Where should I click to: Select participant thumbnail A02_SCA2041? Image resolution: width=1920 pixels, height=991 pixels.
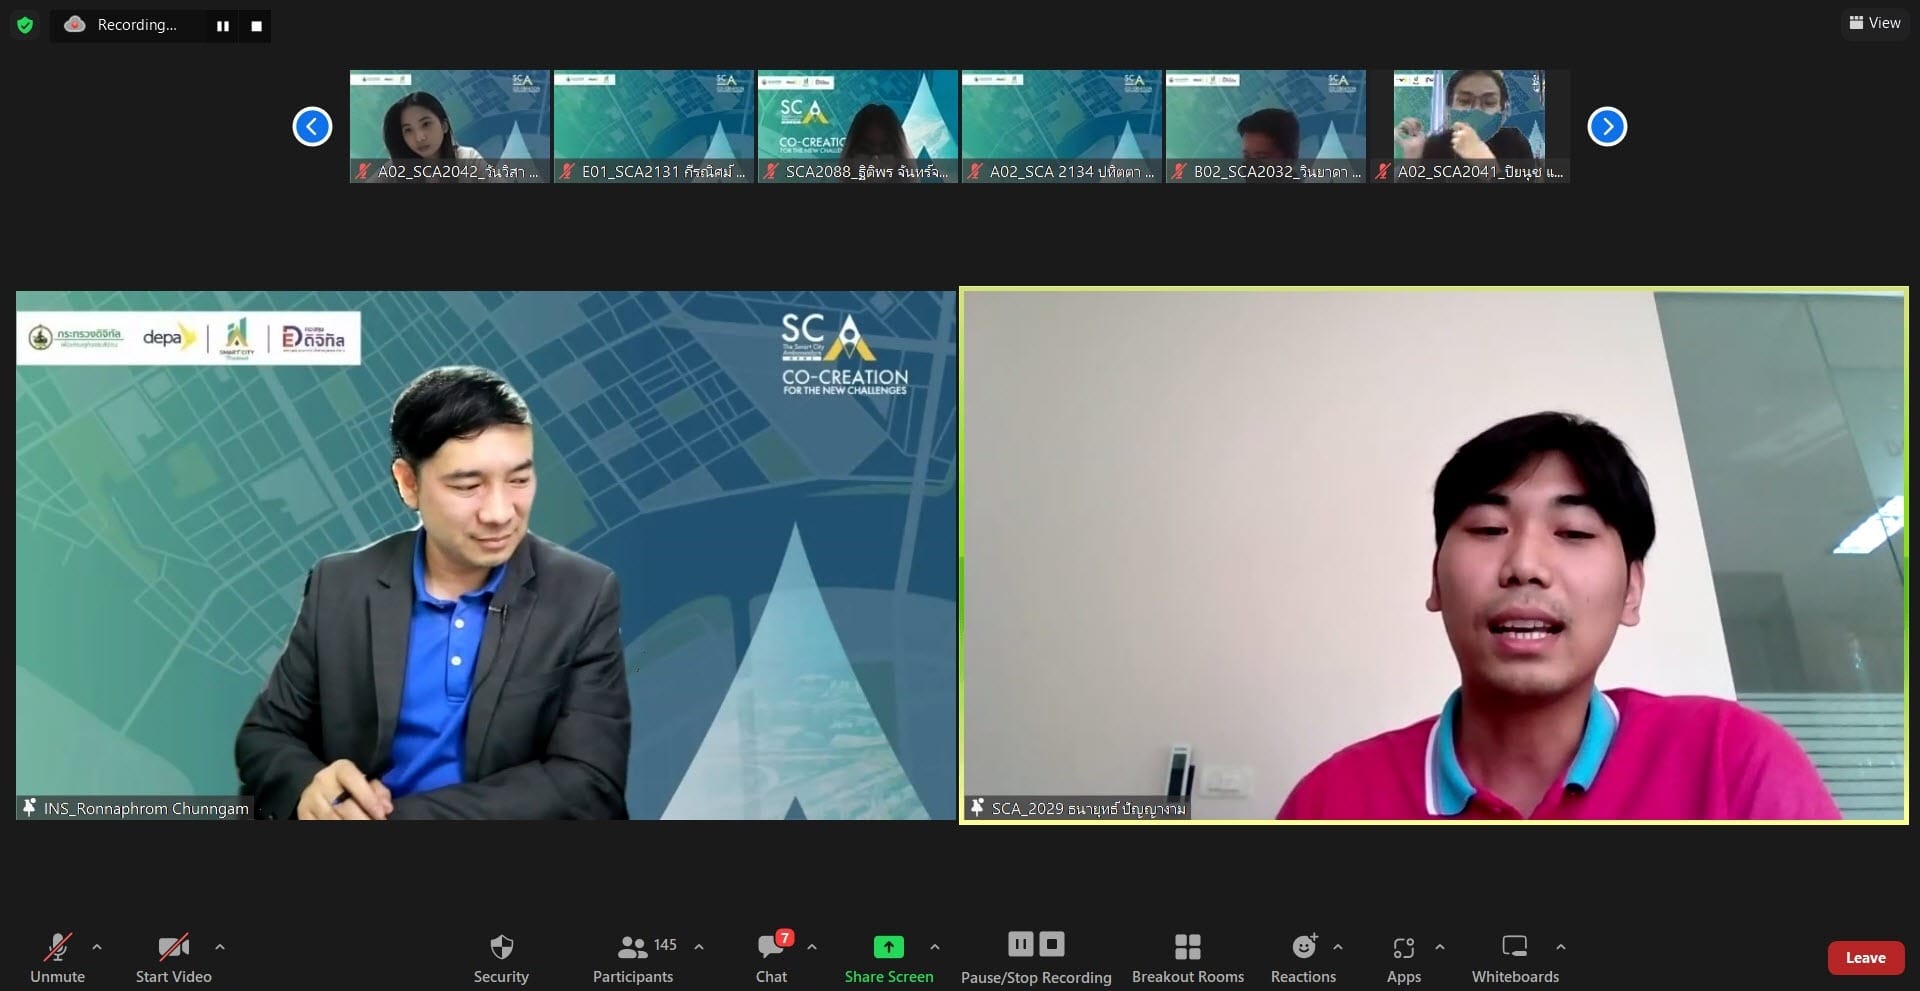click(1469, 126)
